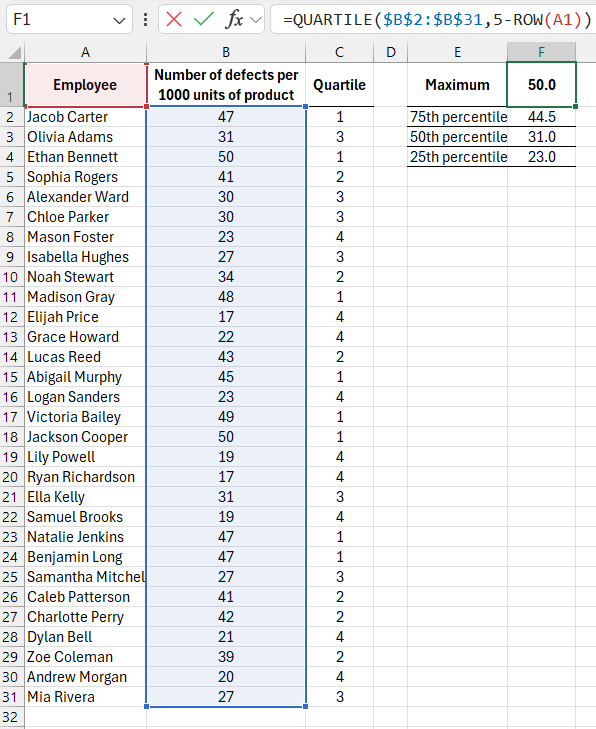Cancel the formula entry with the X icon
This screenshot has height=729, width=596.
[174, 20]
